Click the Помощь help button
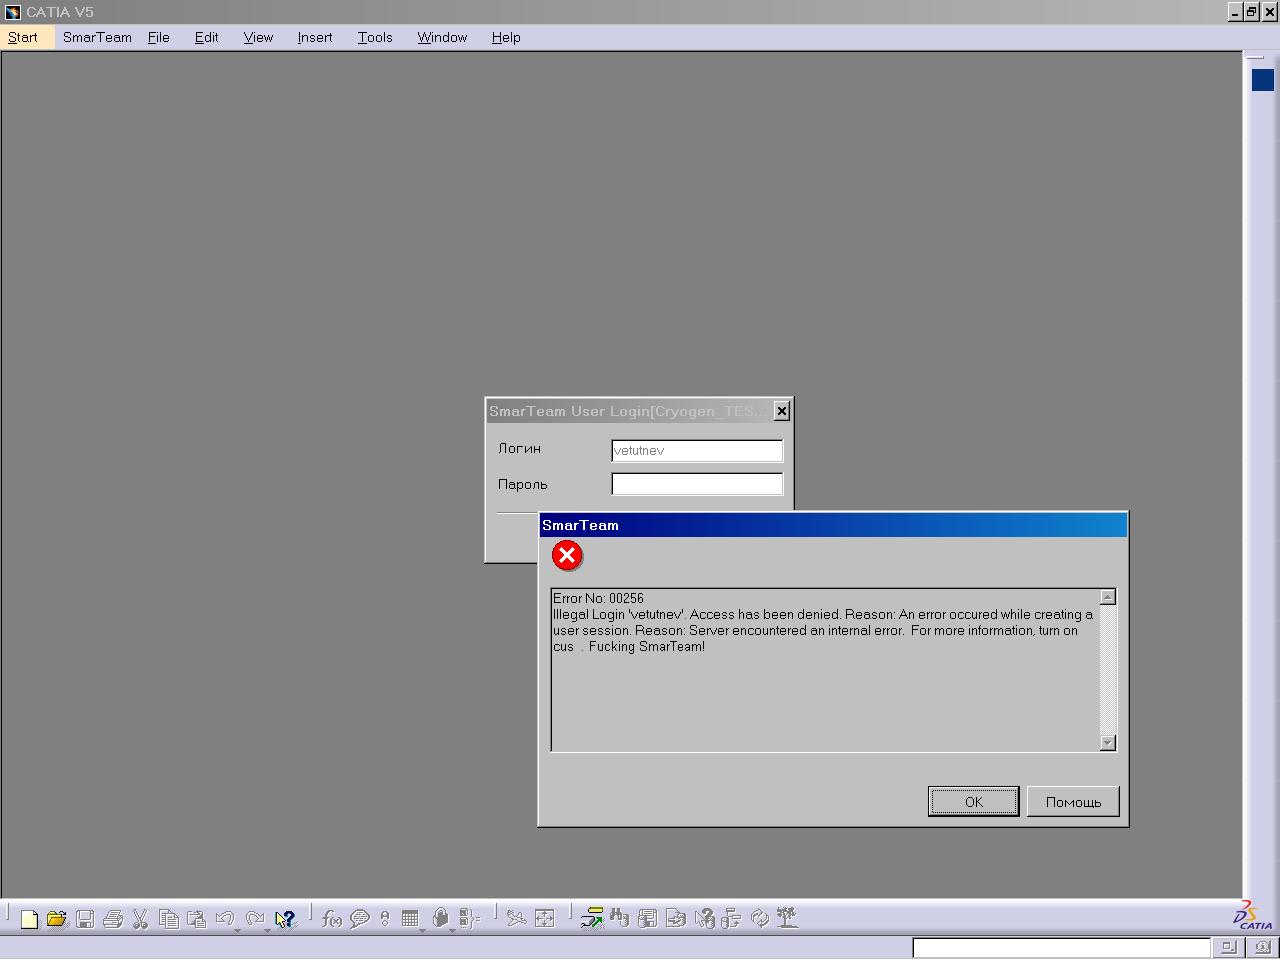This screenshot has width=1280, height=960. tap(1073, 802)
